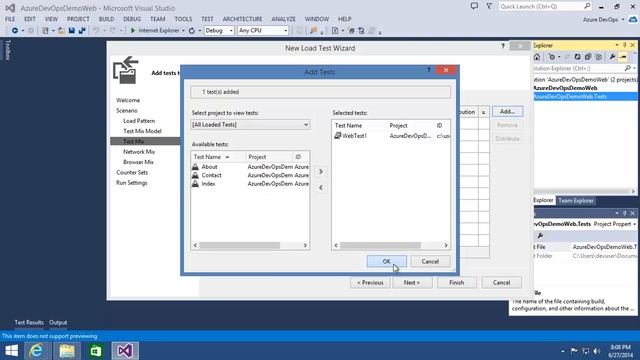Image resolution: width=640 pixels, height=360 pixels.
Task: Open the Any CPU platform dropdown
Action: tap(263, 31)
